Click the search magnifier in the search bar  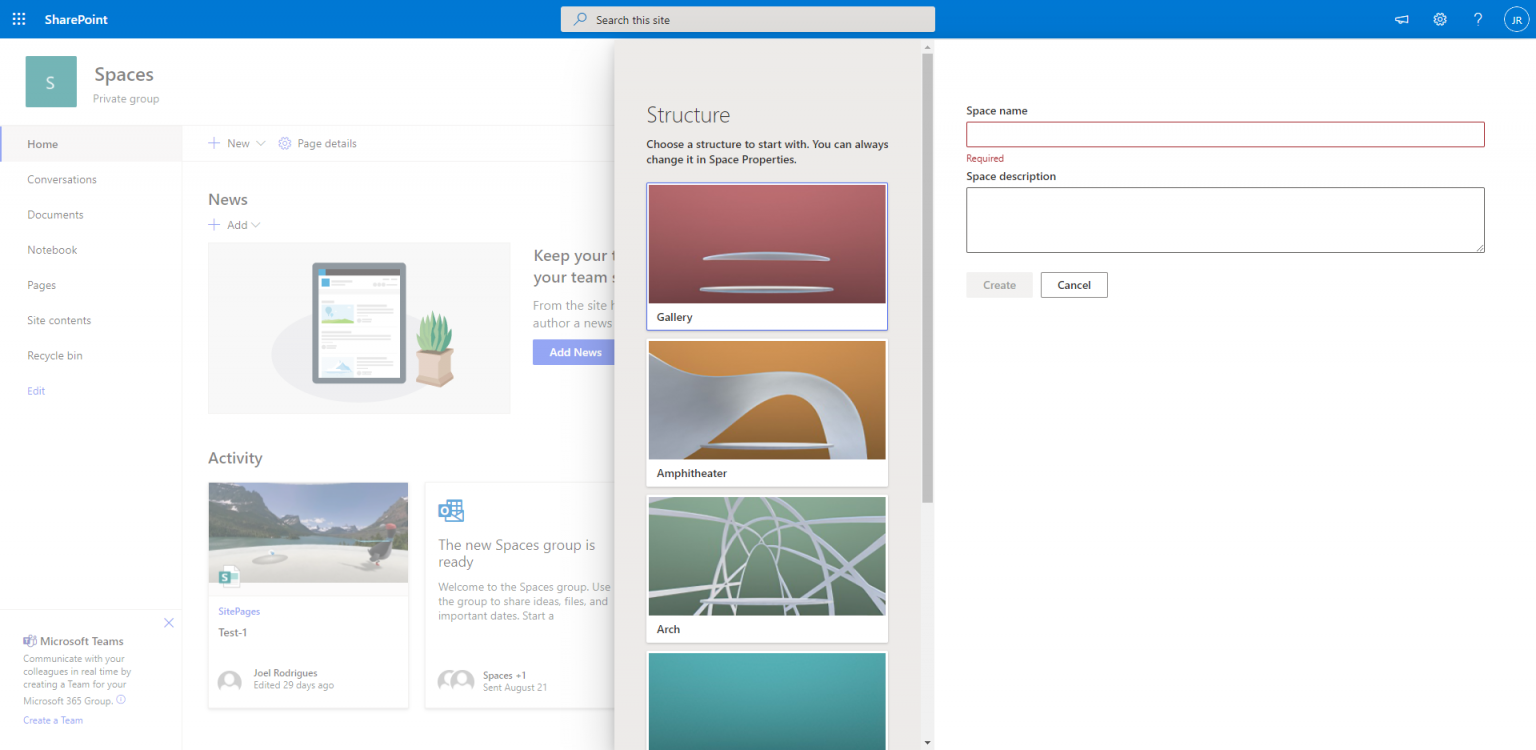click(580, 19)
